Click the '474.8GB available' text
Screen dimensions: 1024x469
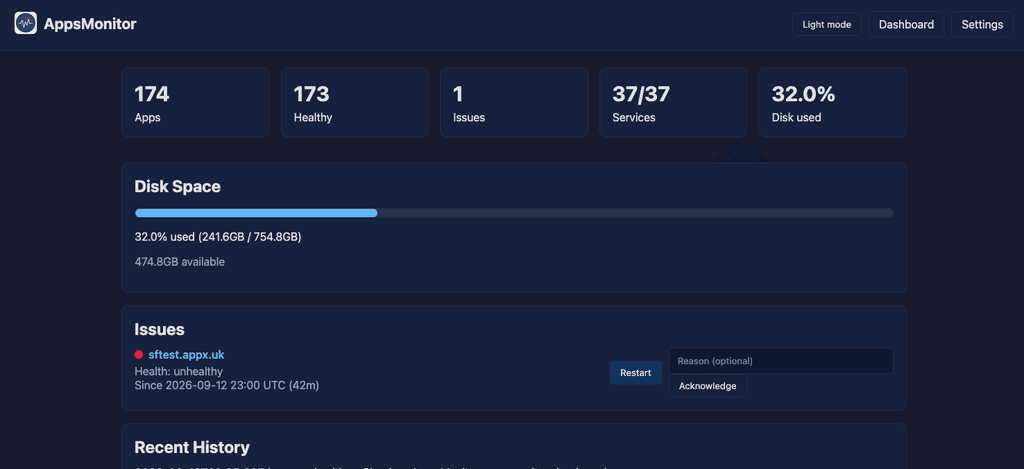click(180, 262)
